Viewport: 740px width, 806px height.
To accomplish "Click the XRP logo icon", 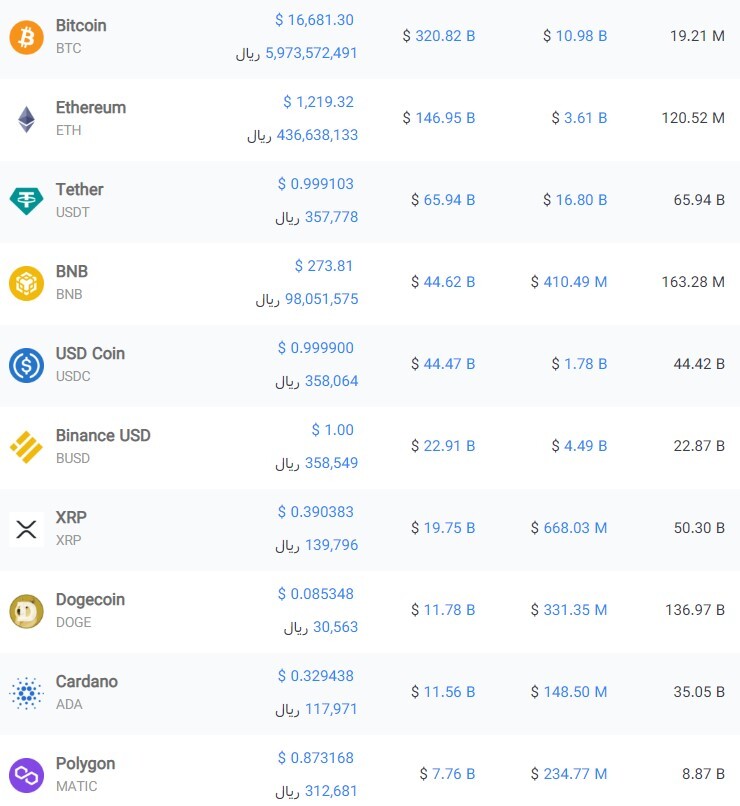I will (26, 529).
